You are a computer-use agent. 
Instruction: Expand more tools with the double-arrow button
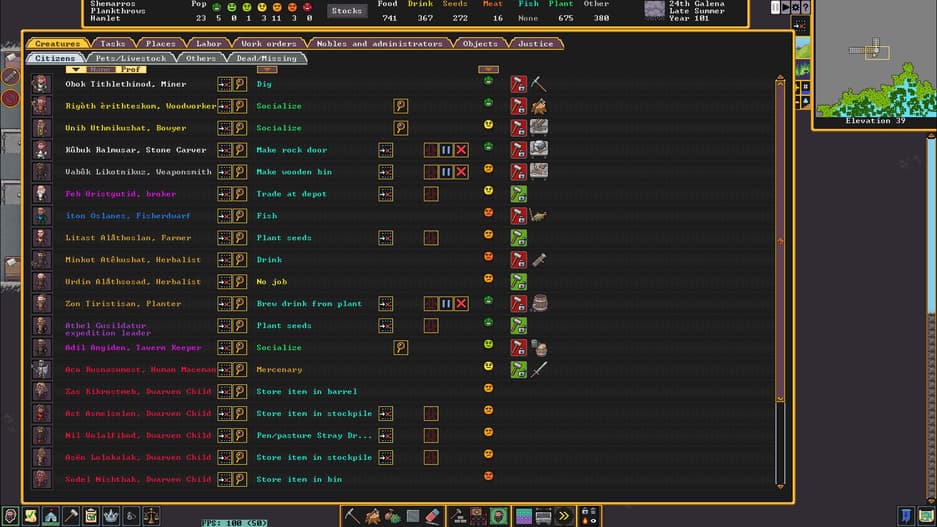[x=564, y=516]
